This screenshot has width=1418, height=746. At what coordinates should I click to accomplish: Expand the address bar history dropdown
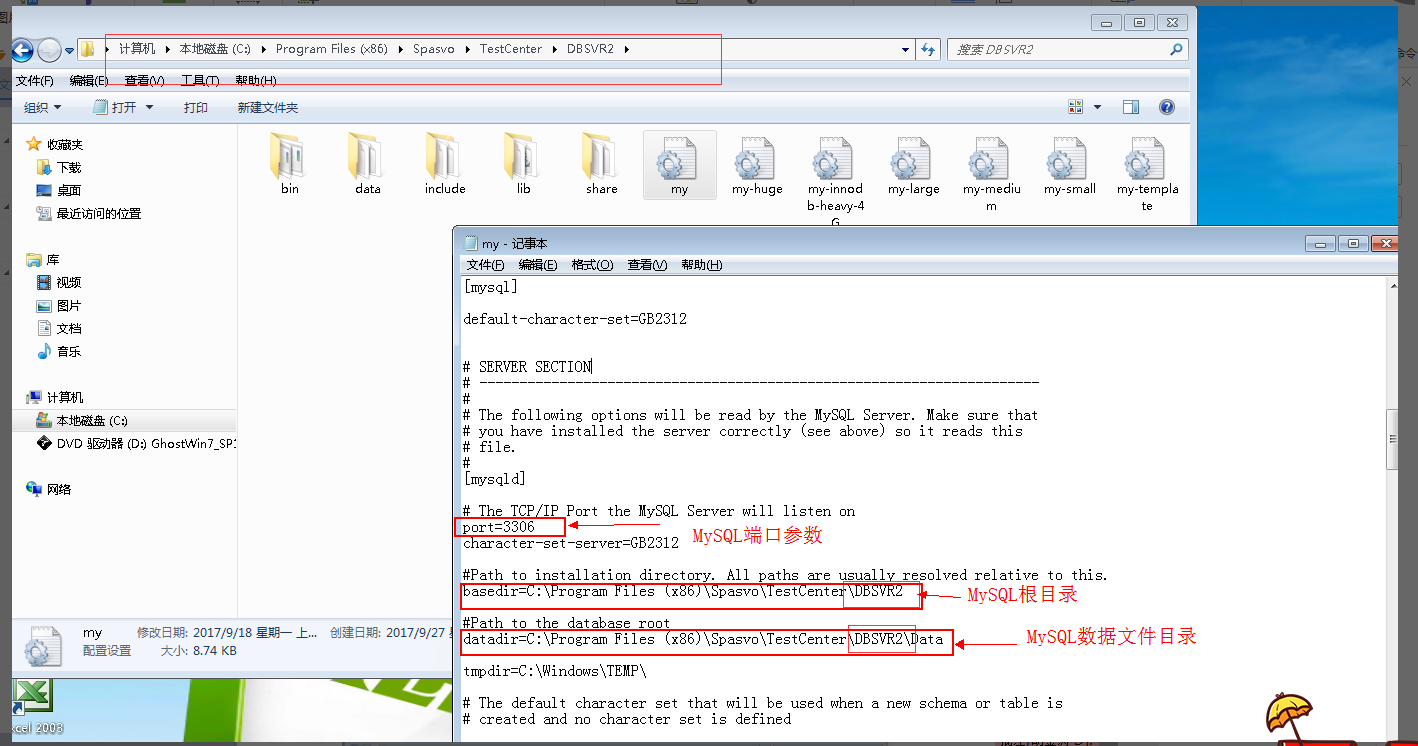[905, 49]
